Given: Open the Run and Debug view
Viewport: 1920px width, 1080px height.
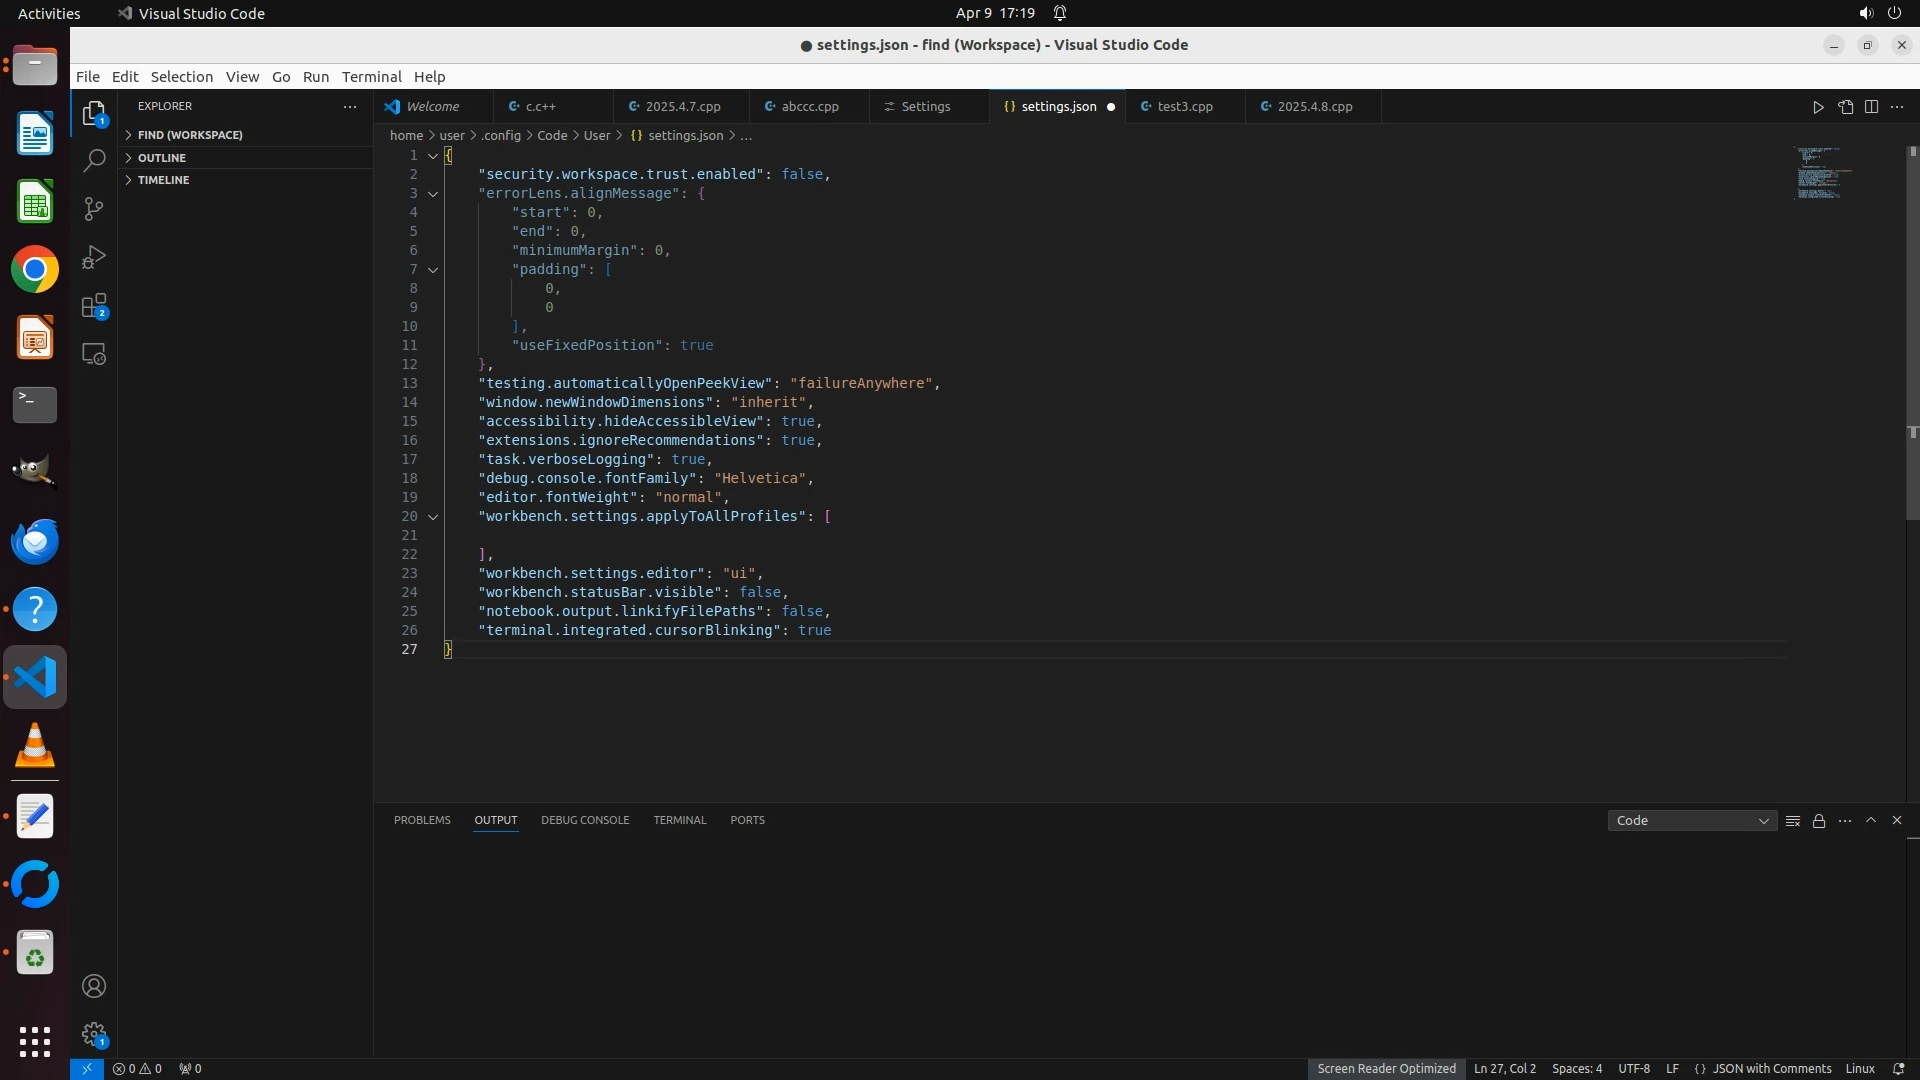Looking at the screenshot, I should point(94,258).
